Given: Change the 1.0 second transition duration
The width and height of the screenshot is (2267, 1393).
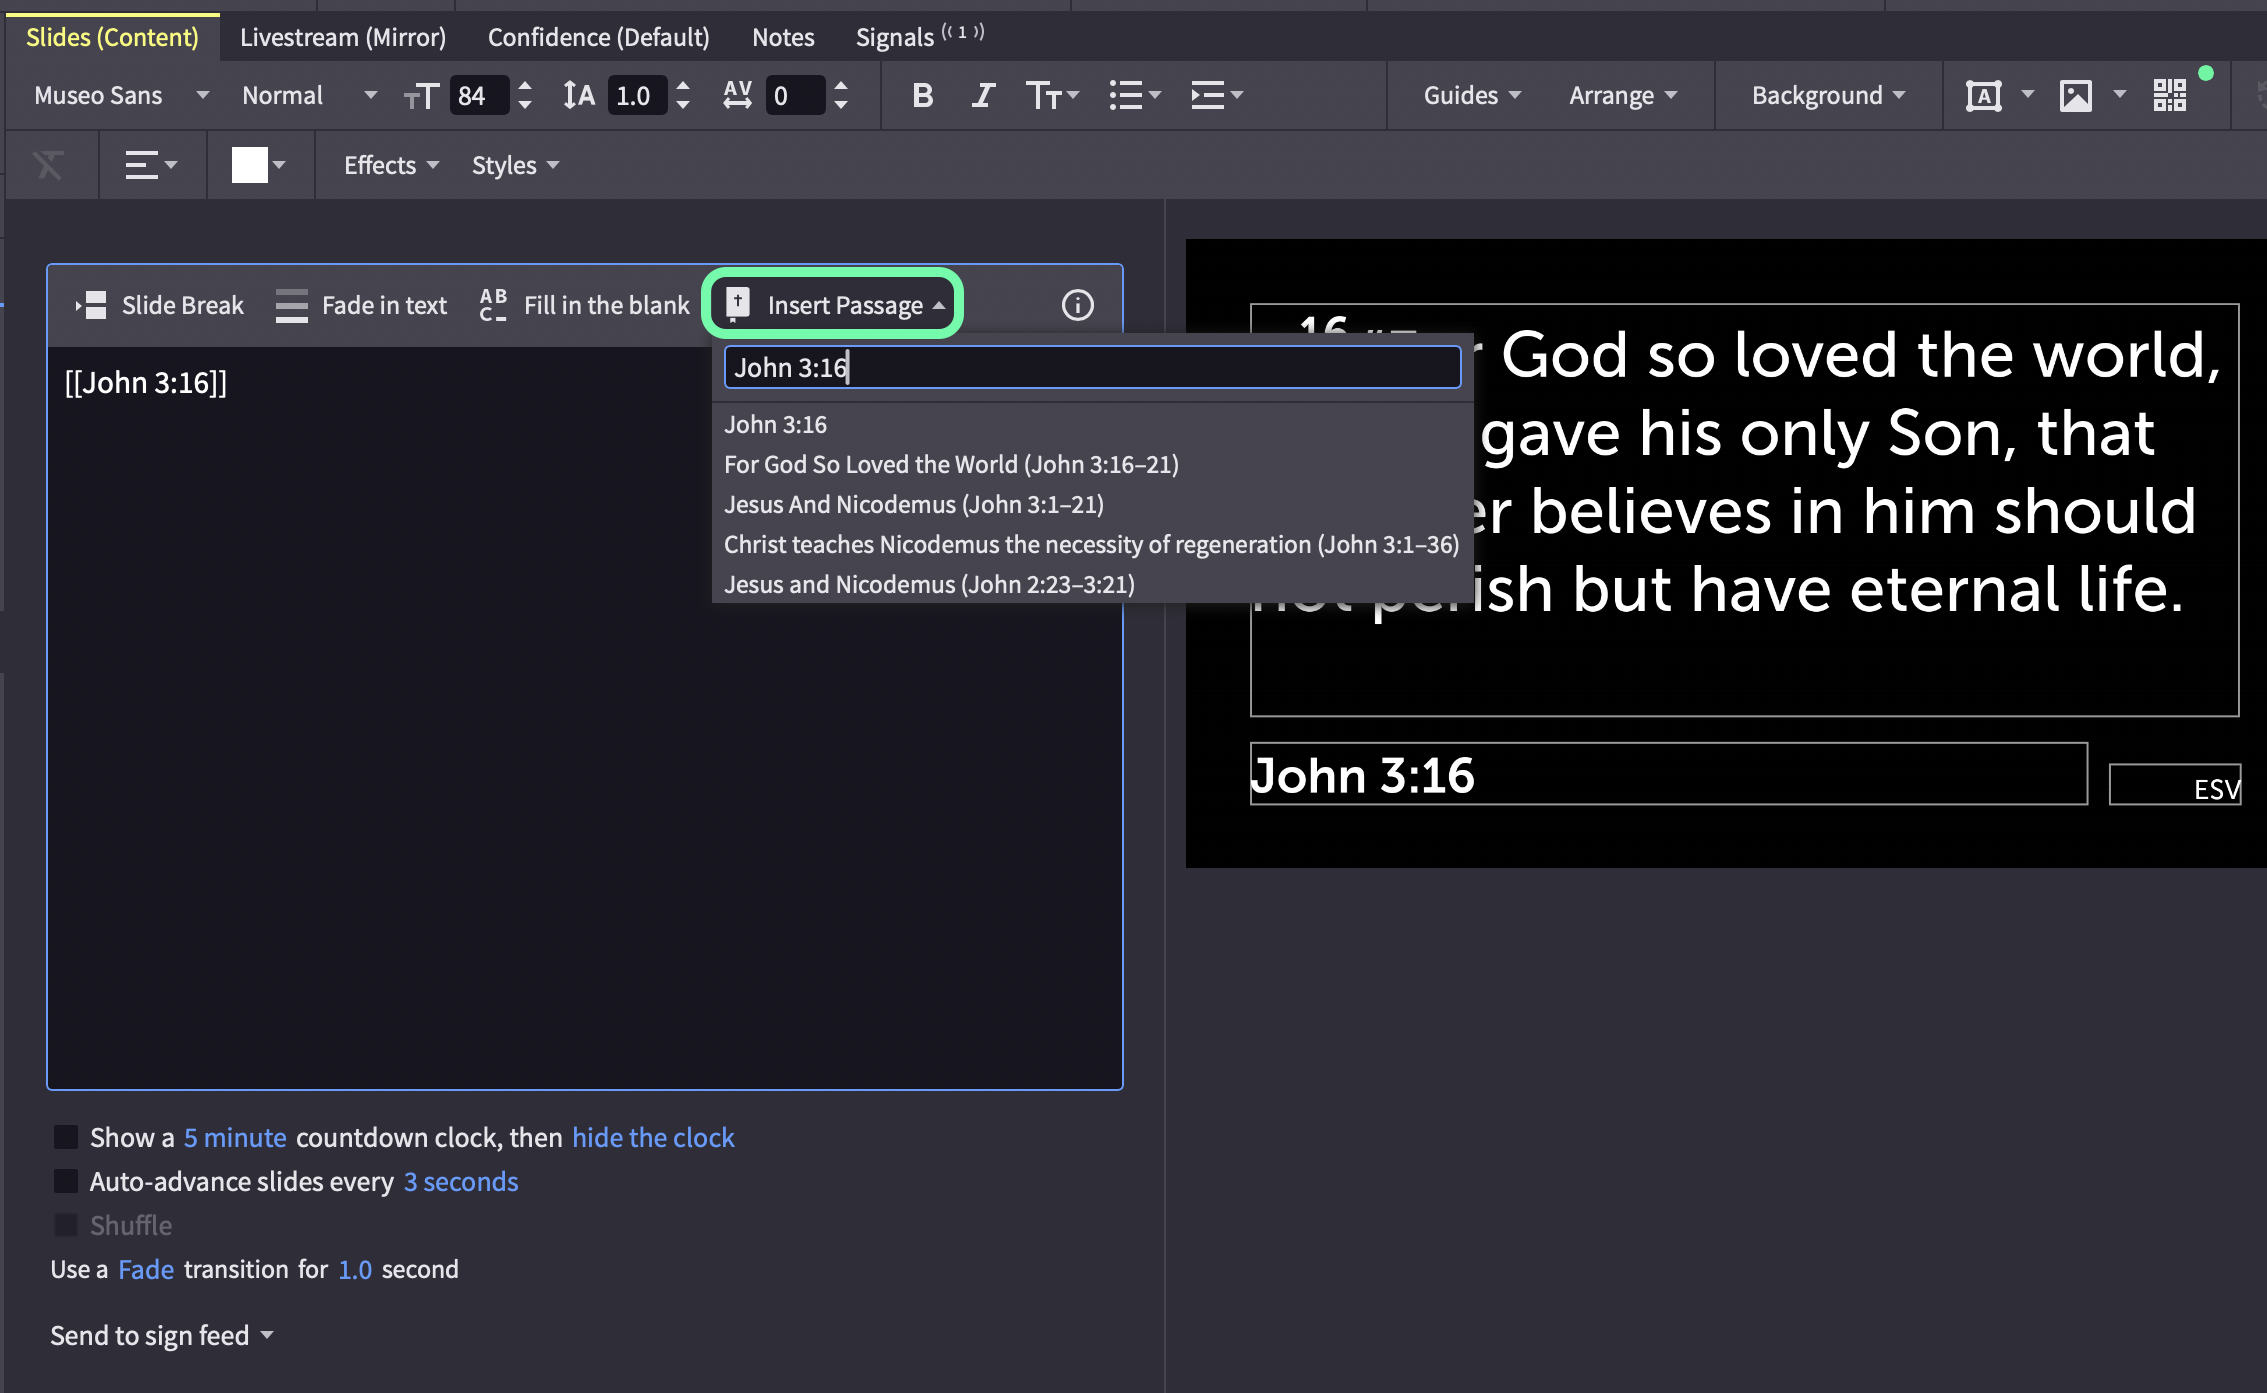Looking at the screenshot, I should pyautogui.click(x=355, y=1269).
